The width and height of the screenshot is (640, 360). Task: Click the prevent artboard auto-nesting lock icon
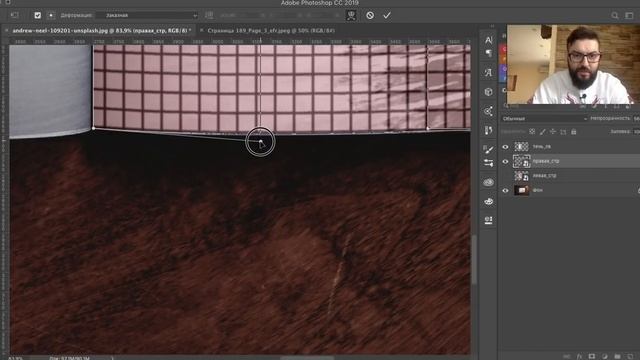pos(563,132)
